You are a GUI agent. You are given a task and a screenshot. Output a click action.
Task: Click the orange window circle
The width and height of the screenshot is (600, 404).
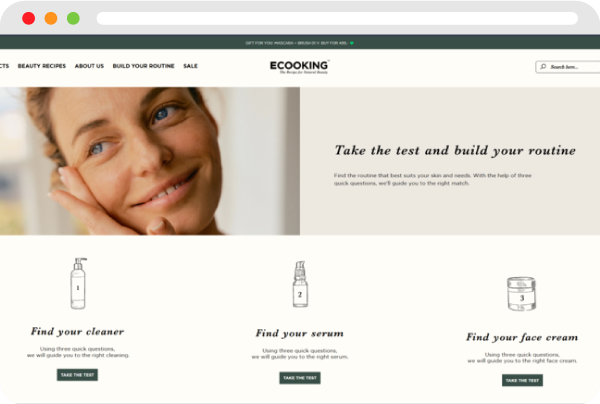click(x=51, y=18)
